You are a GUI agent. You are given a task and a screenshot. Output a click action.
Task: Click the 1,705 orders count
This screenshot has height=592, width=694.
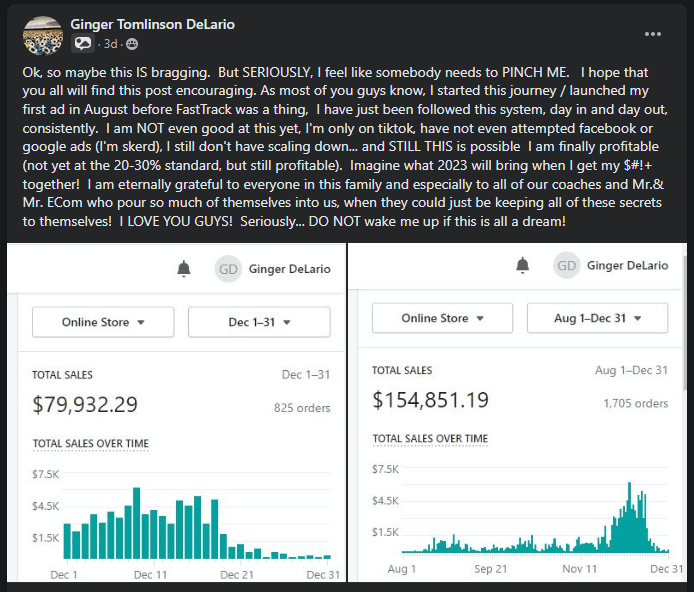point(635,404)
